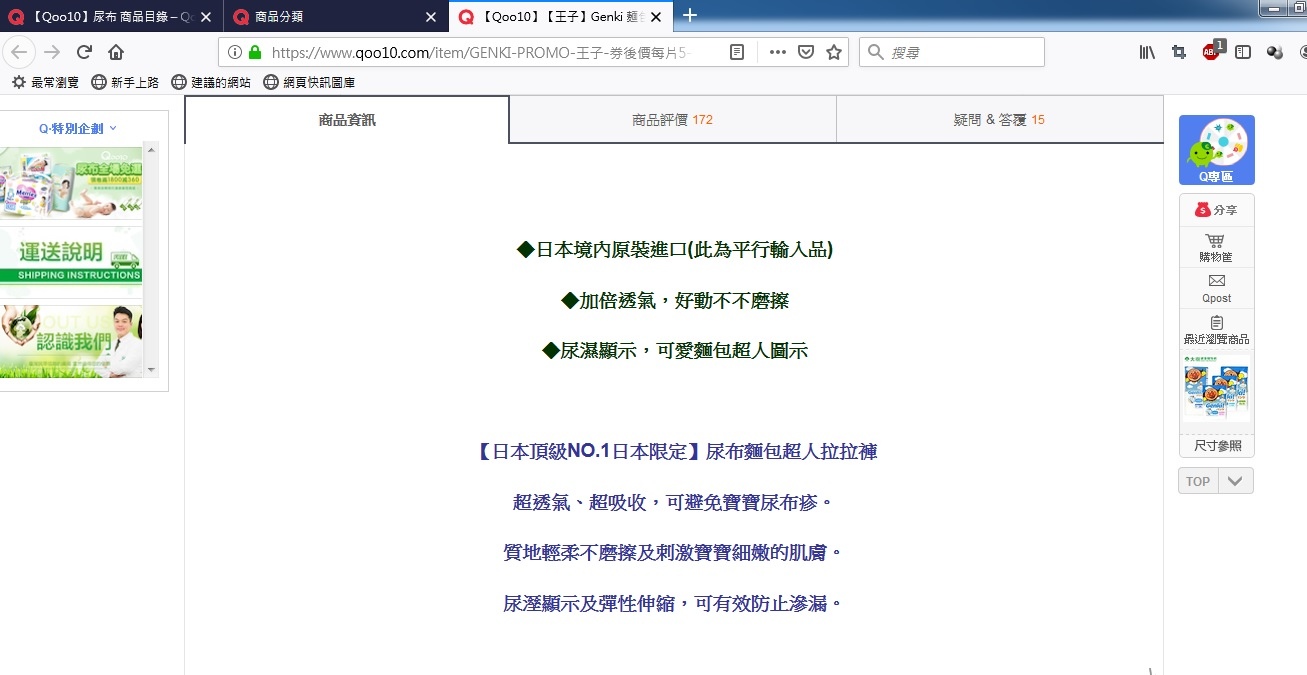Expand the Q·特別企劃 dropdown
The image size is (1307, 675).
tap(78, 128)
